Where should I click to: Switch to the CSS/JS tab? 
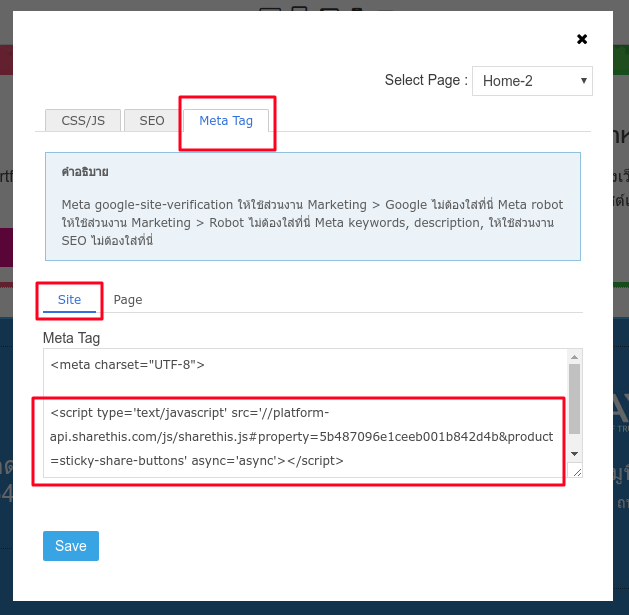pyautogui.click(x=83, y=121)
